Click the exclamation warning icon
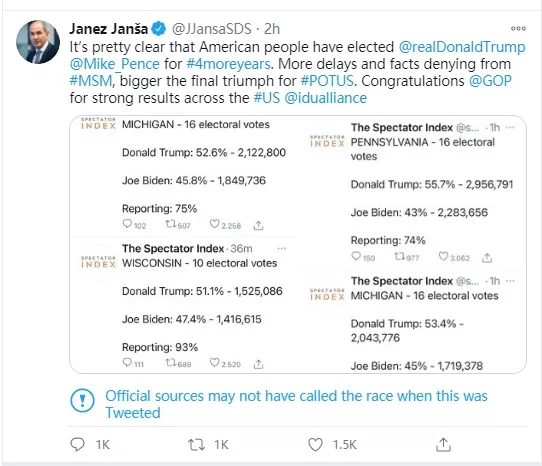 [x=82, y=400]
